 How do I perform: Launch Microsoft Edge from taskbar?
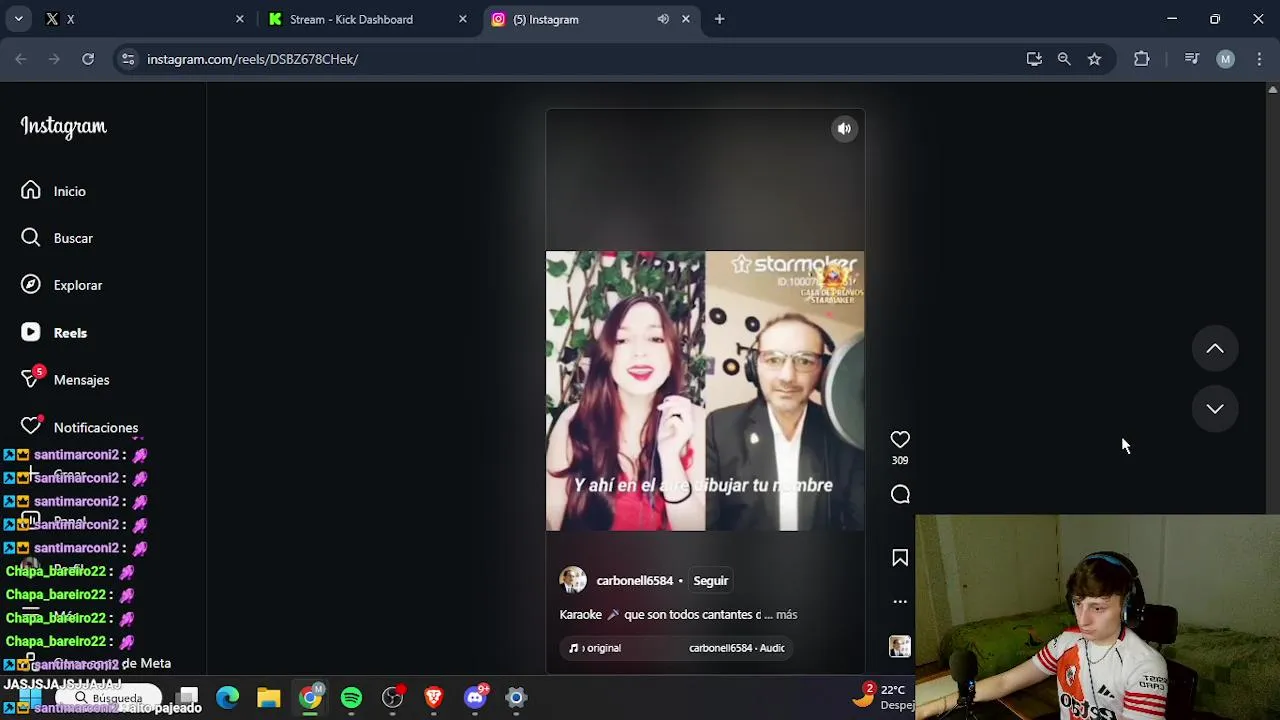[228, 697]
